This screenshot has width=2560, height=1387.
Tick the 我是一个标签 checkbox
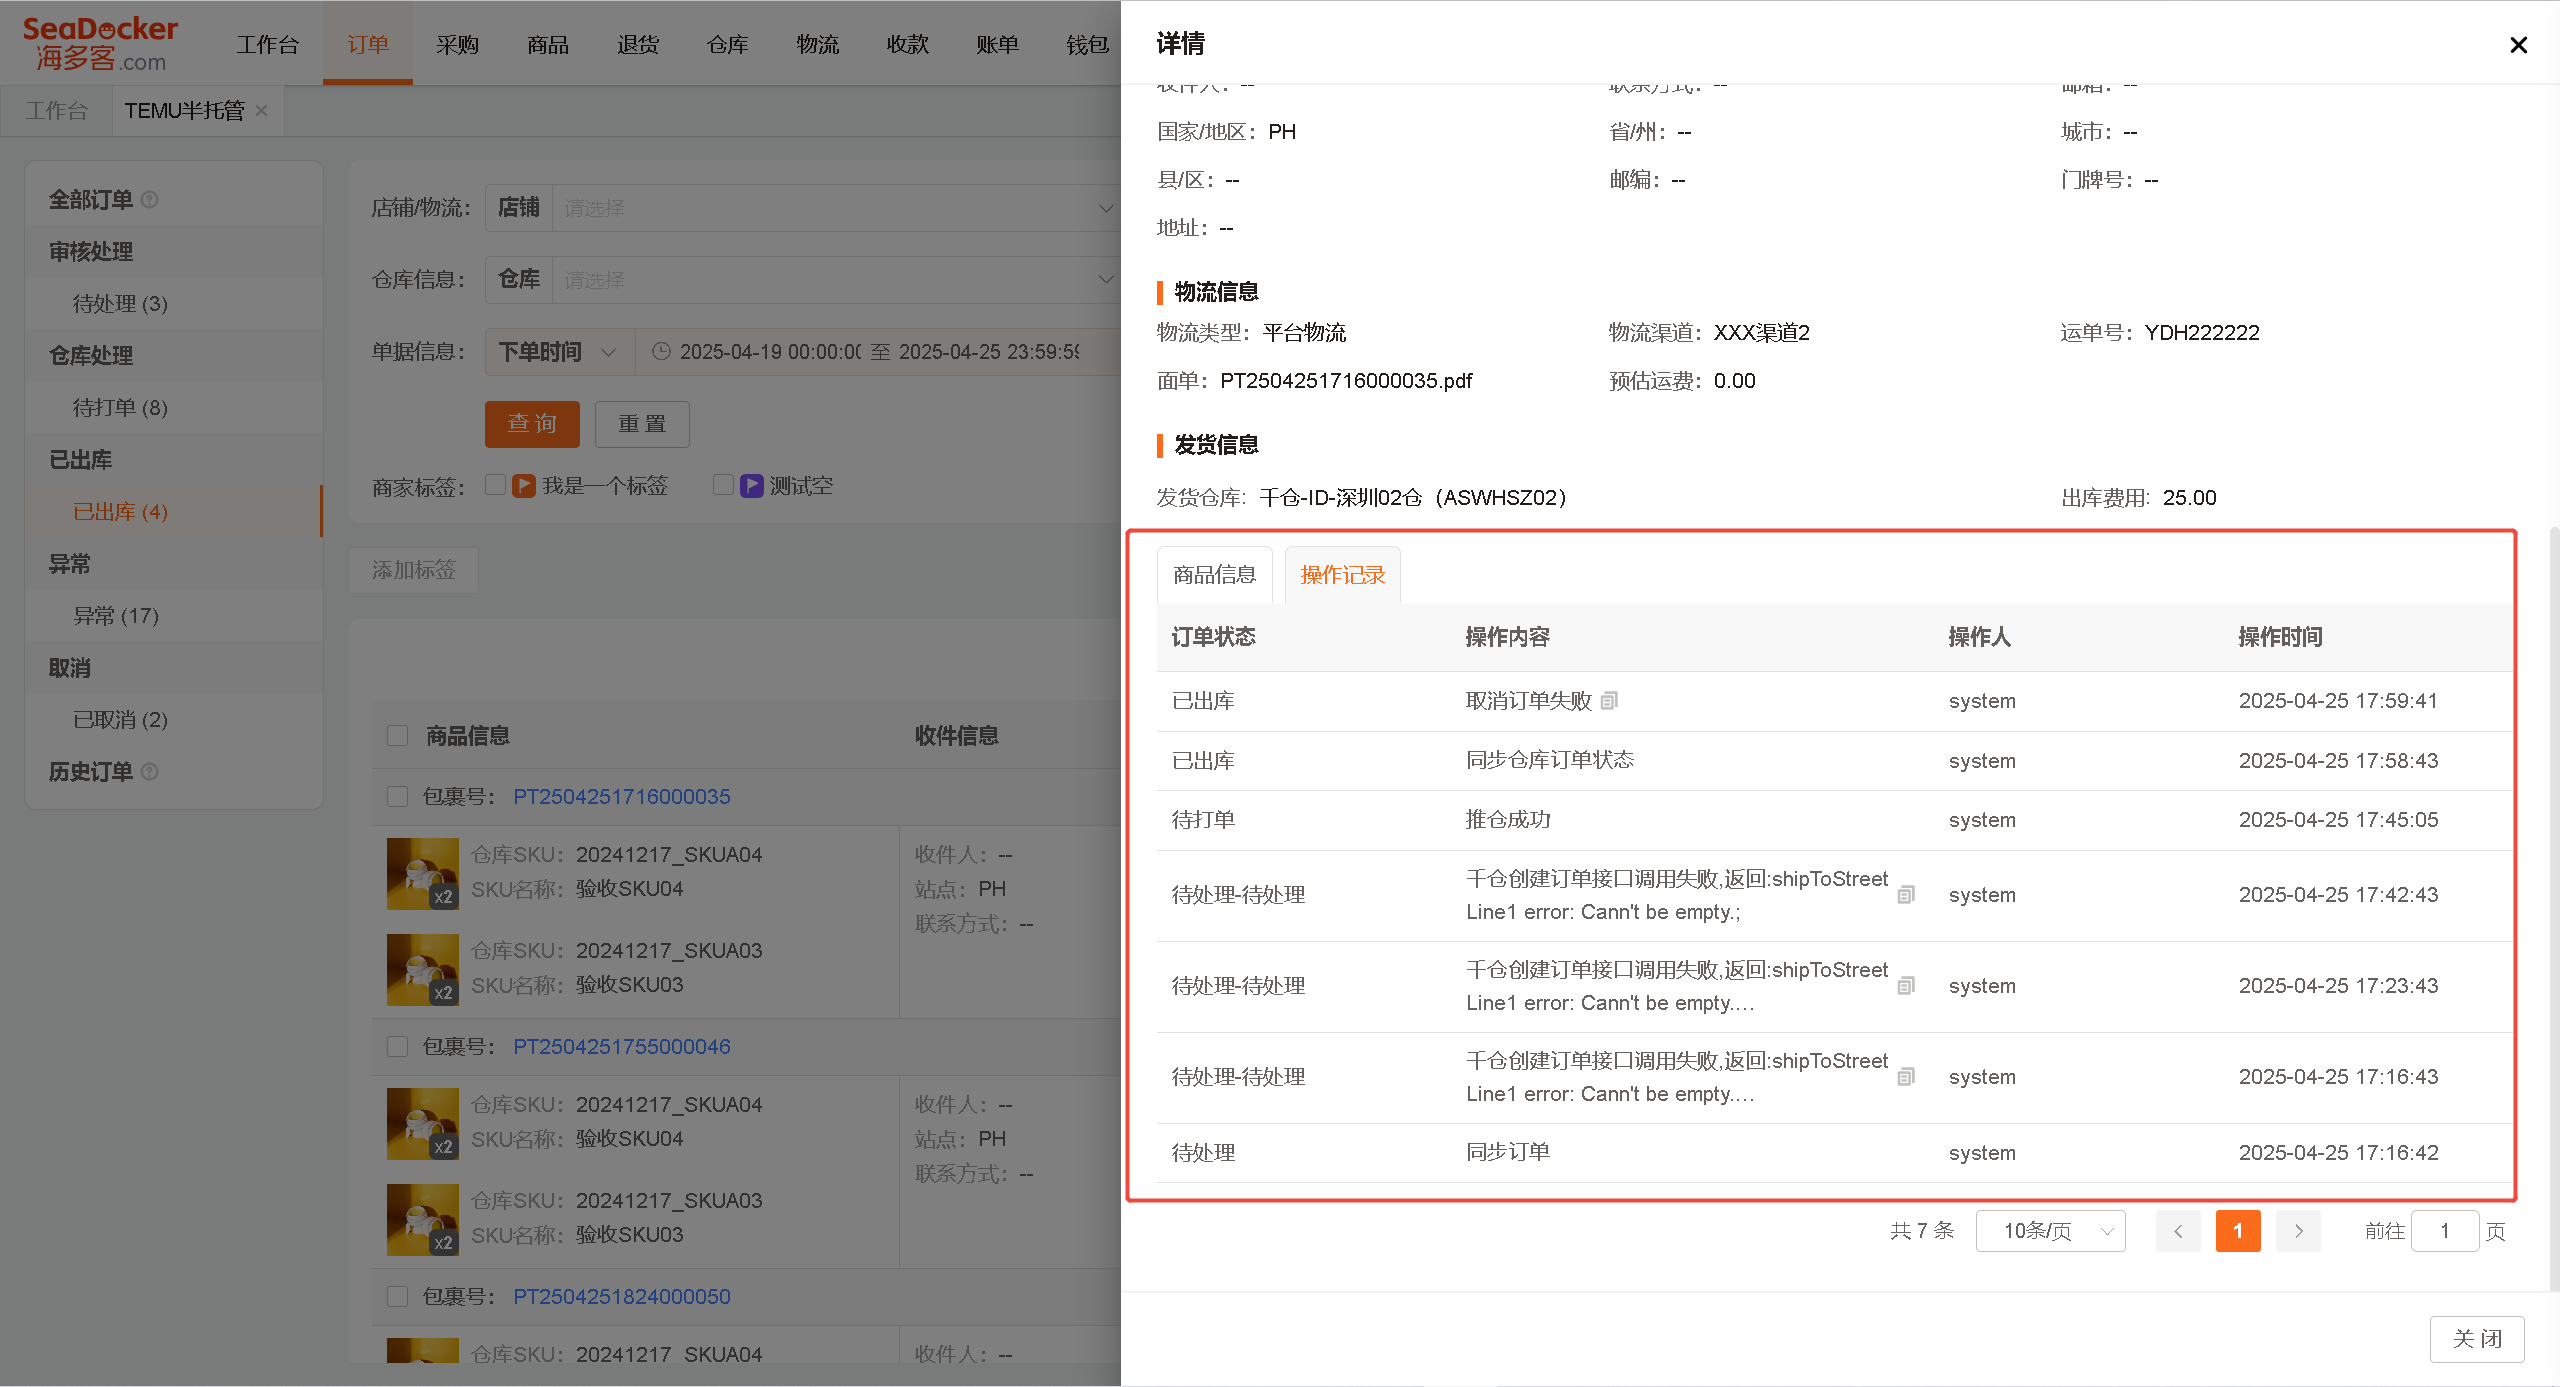(x=495, y=485)
